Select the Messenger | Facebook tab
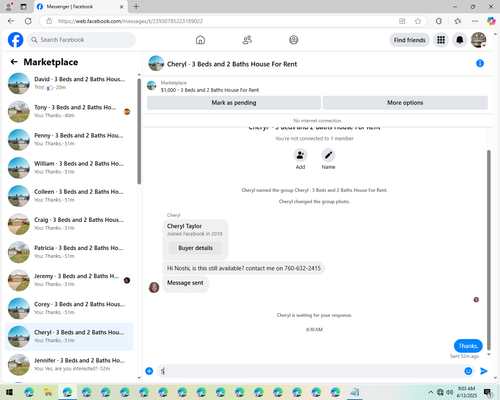This screenshot has height=400, width=500. coord(81,6)
